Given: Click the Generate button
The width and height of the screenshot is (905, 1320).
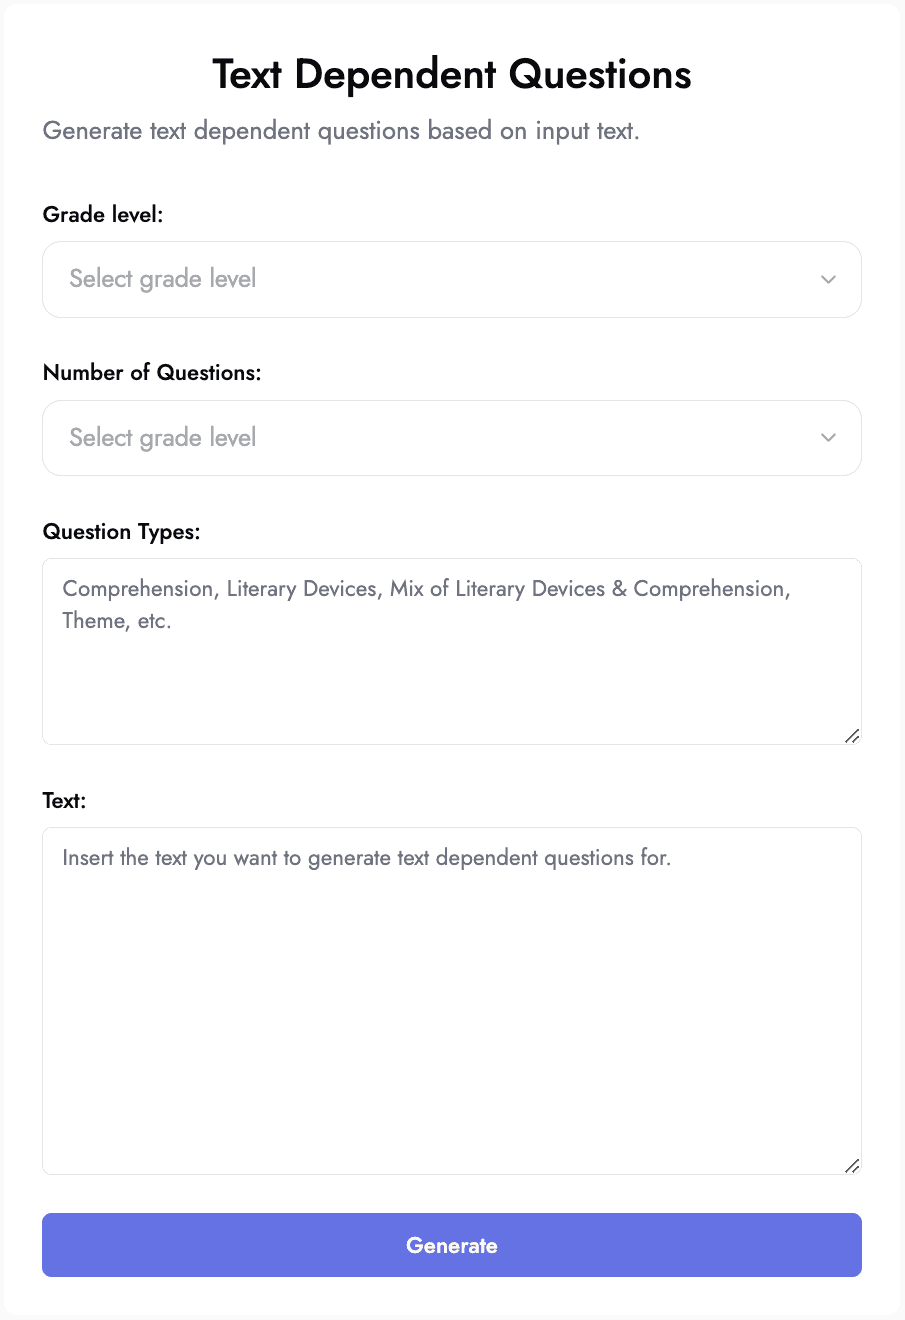Looking at the screenshot, I should pyautogui.click(x=451, y=1245).
